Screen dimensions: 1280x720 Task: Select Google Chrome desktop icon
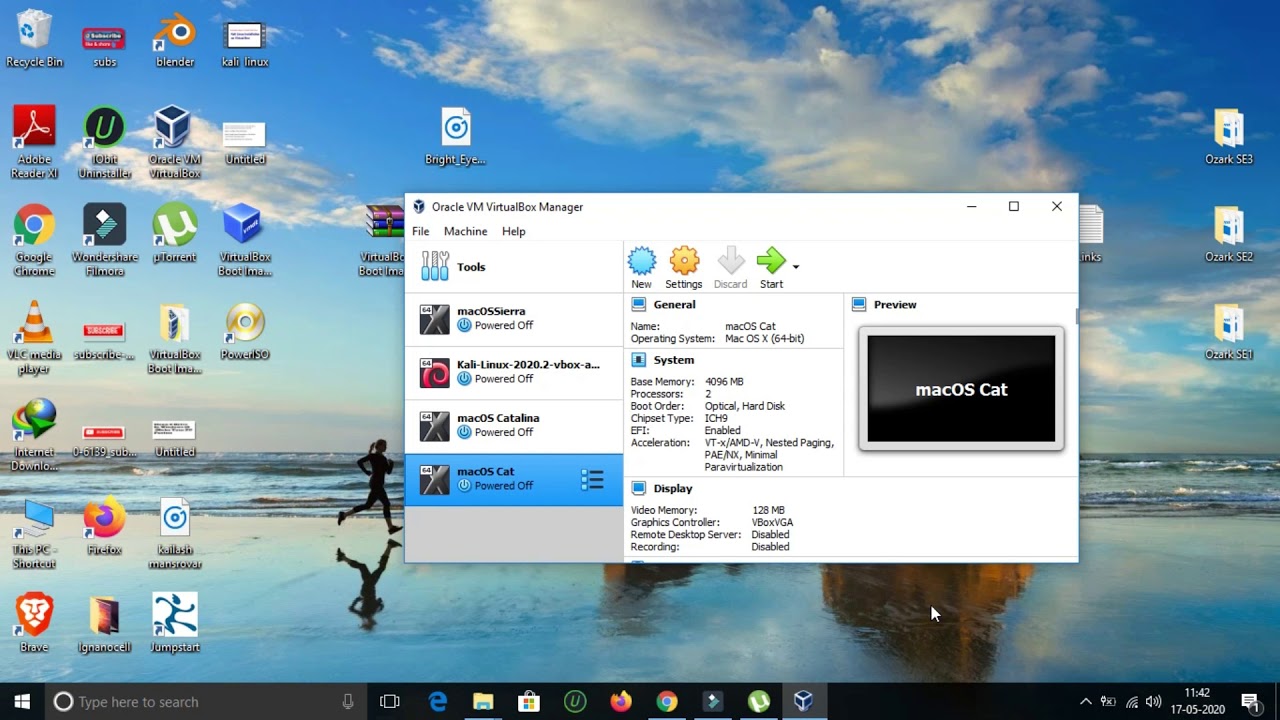34,240
